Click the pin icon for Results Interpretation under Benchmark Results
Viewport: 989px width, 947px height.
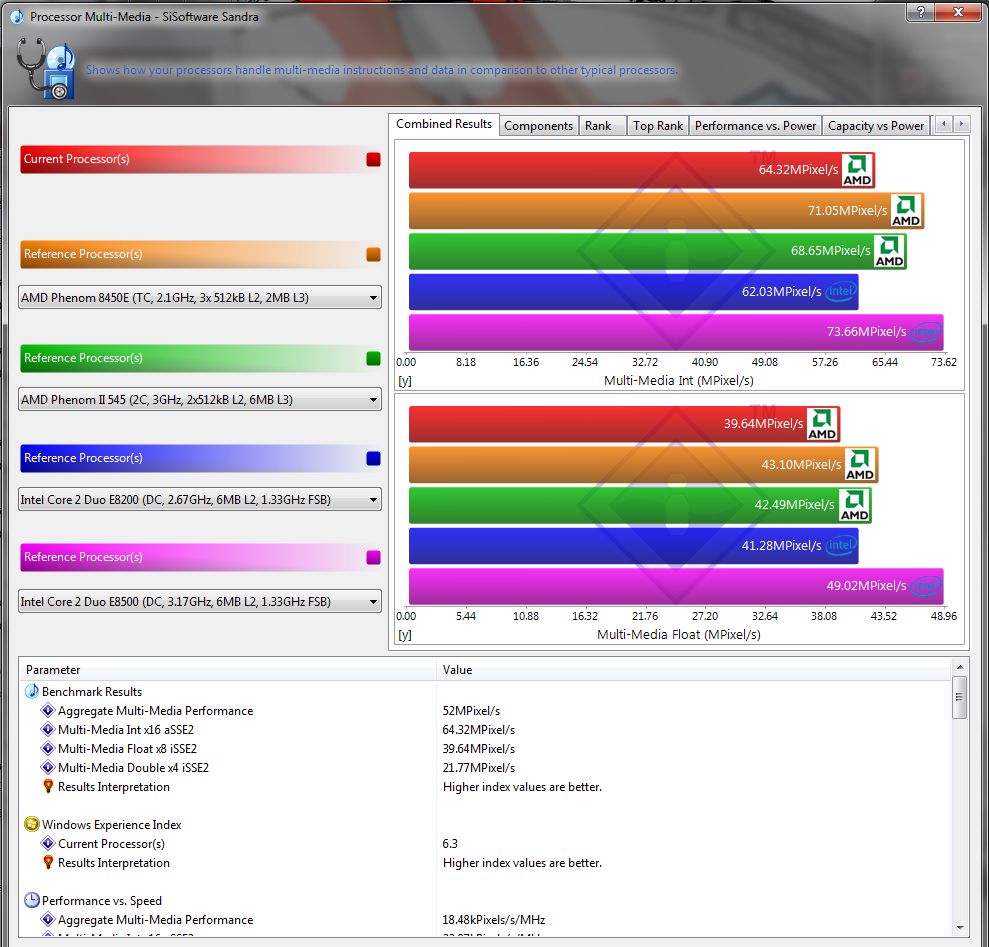[48, 786]
